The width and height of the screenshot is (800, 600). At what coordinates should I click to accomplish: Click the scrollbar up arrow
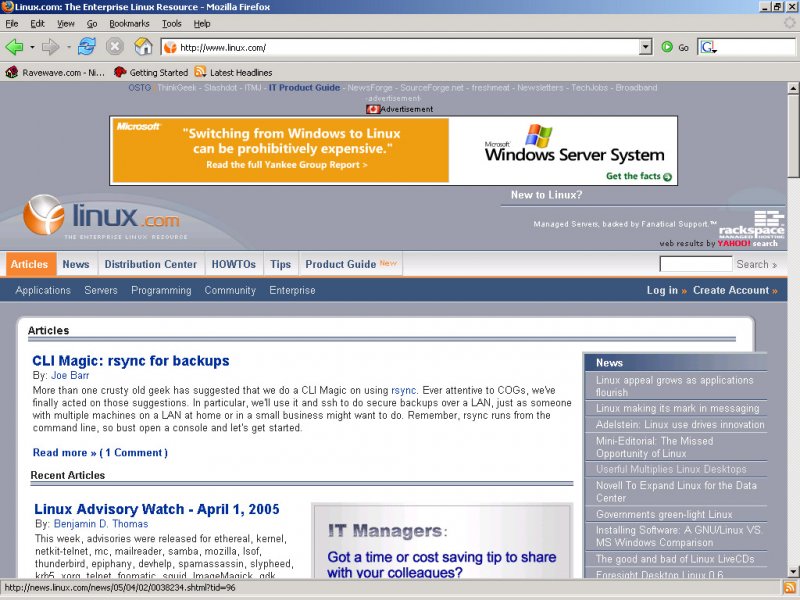[793, 88]
